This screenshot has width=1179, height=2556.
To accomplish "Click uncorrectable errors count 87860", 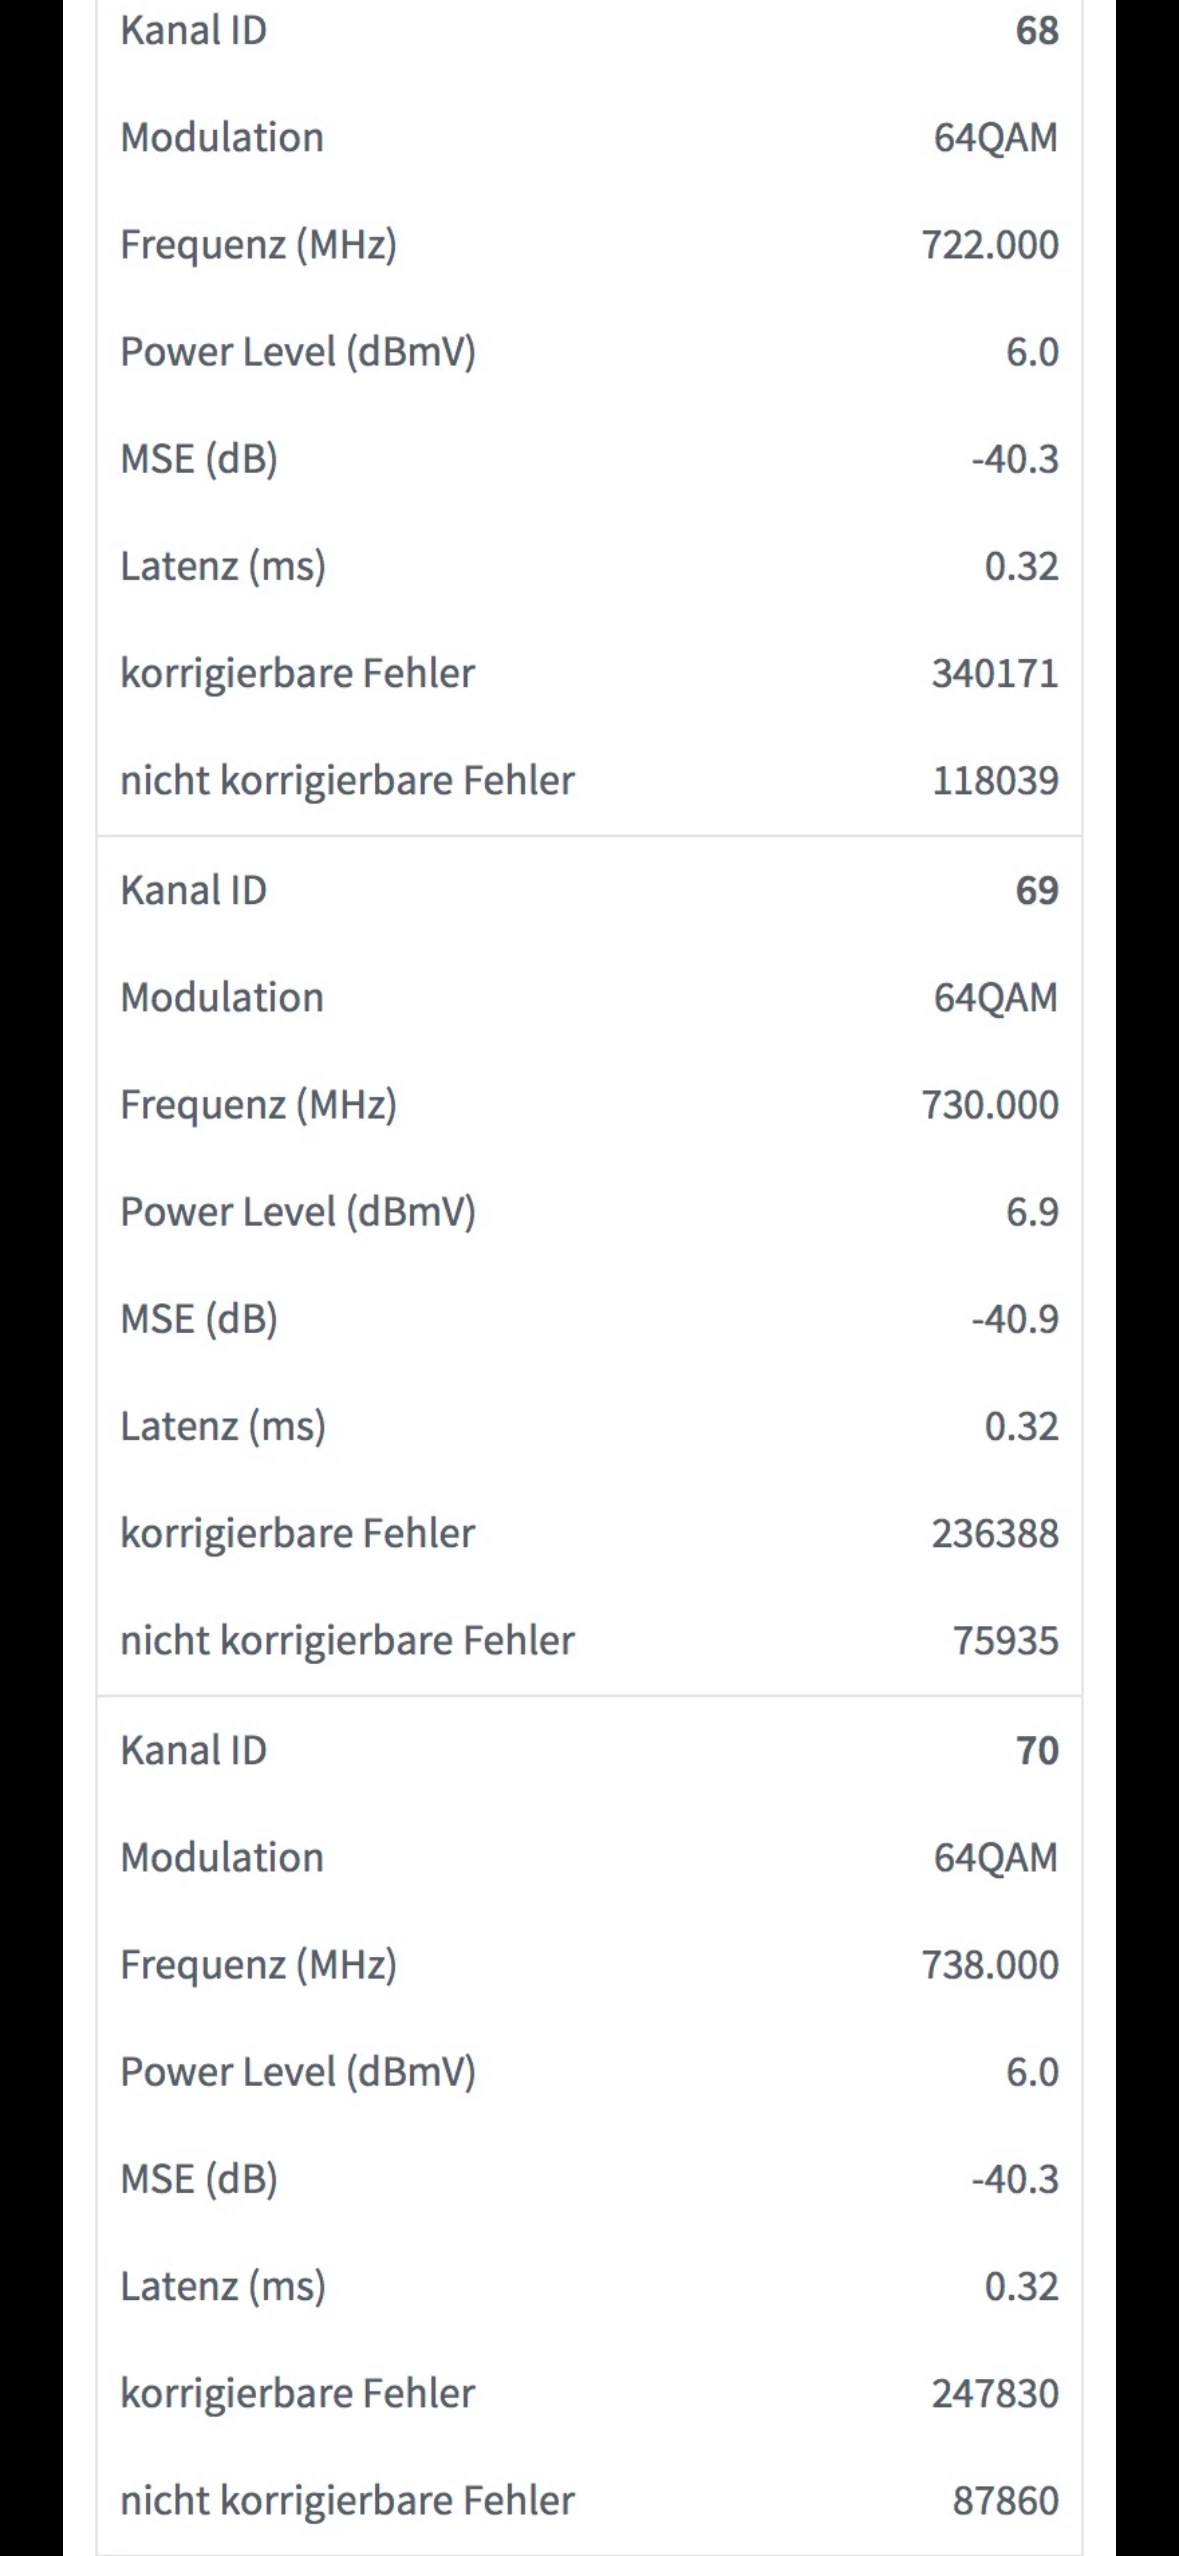I will [1004, 2500].
